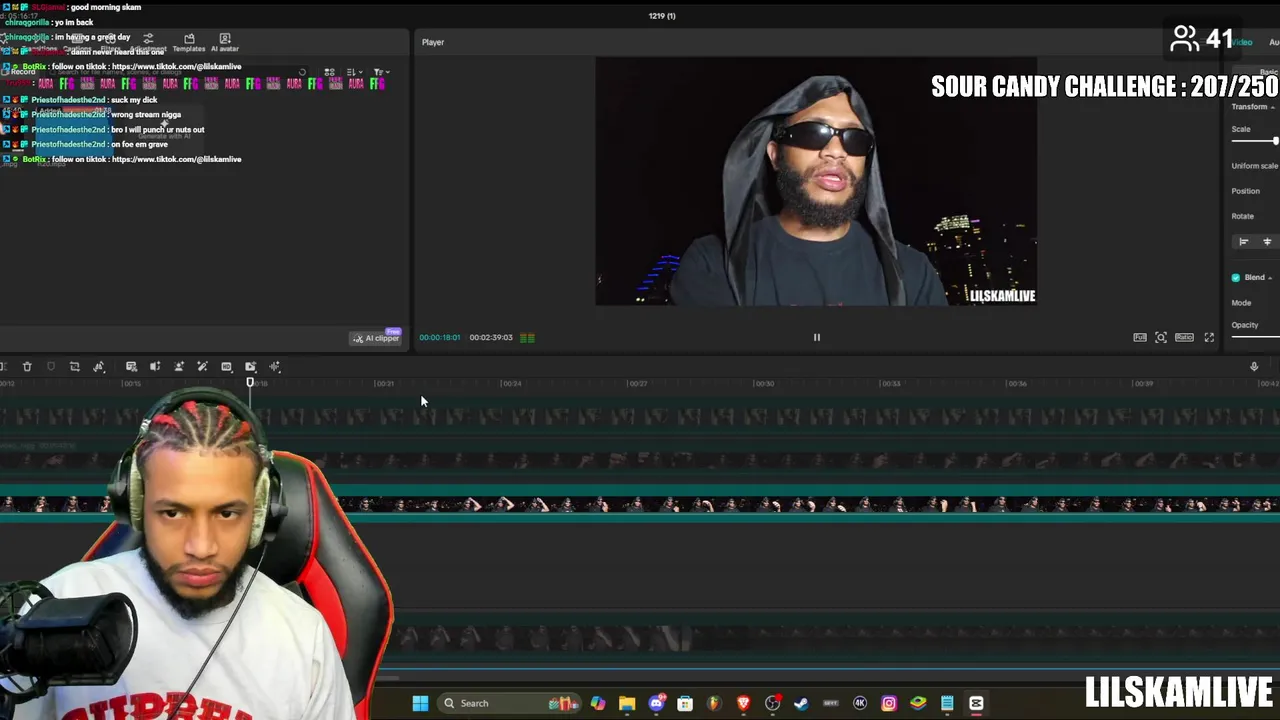Open the Notepad taskbar icon

coord(947,703)
